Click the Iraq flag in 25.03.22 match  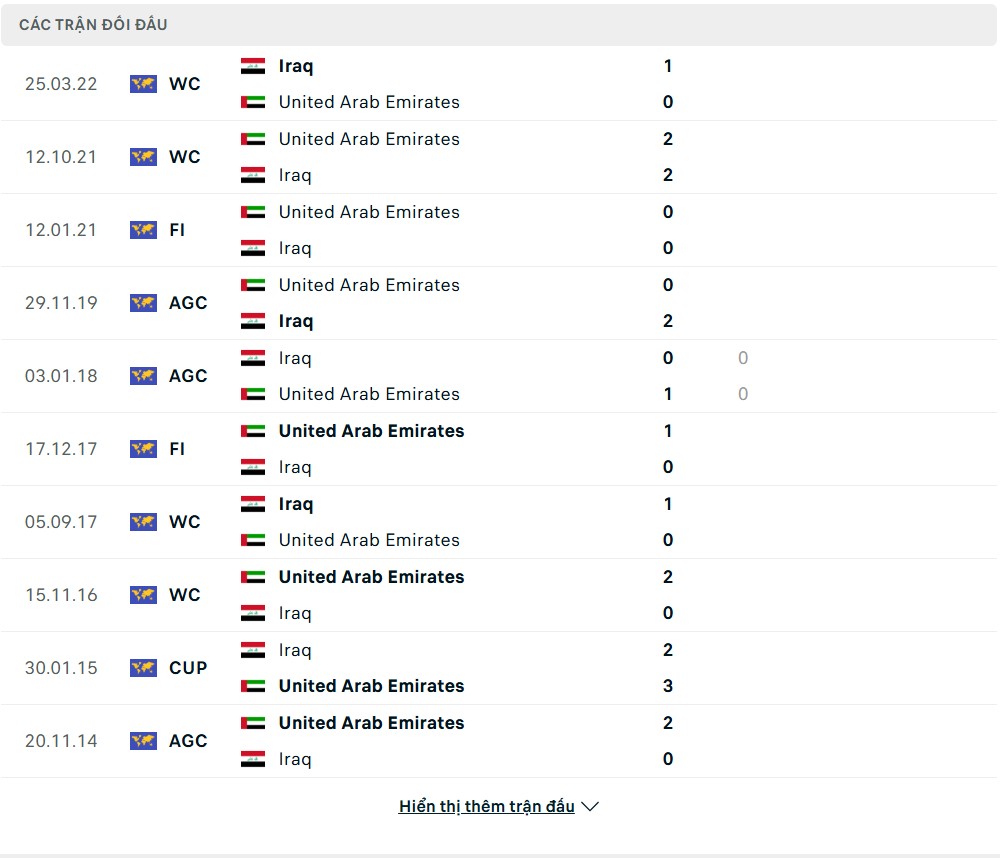(x=253, y=66)
